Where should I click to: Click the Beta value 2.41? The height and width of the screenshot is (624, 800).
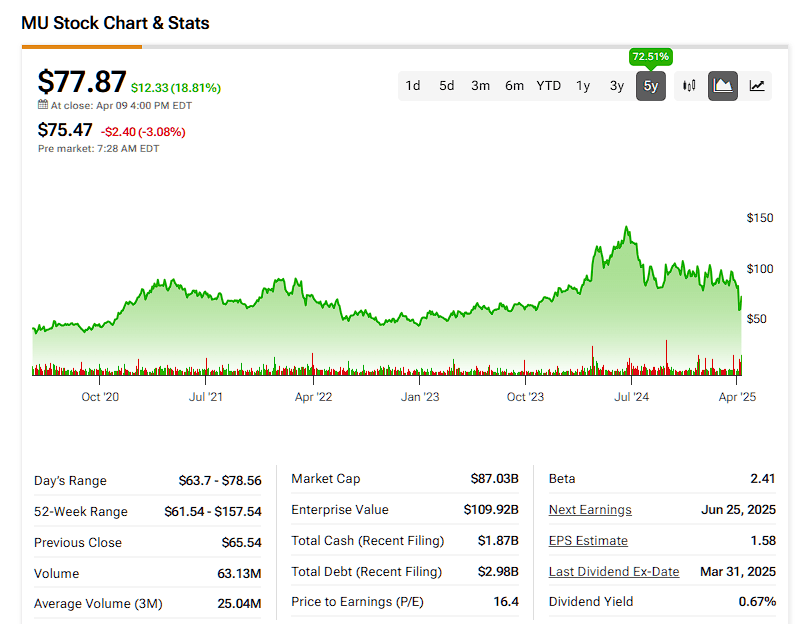pyautogui.click(x=763, y=479)
